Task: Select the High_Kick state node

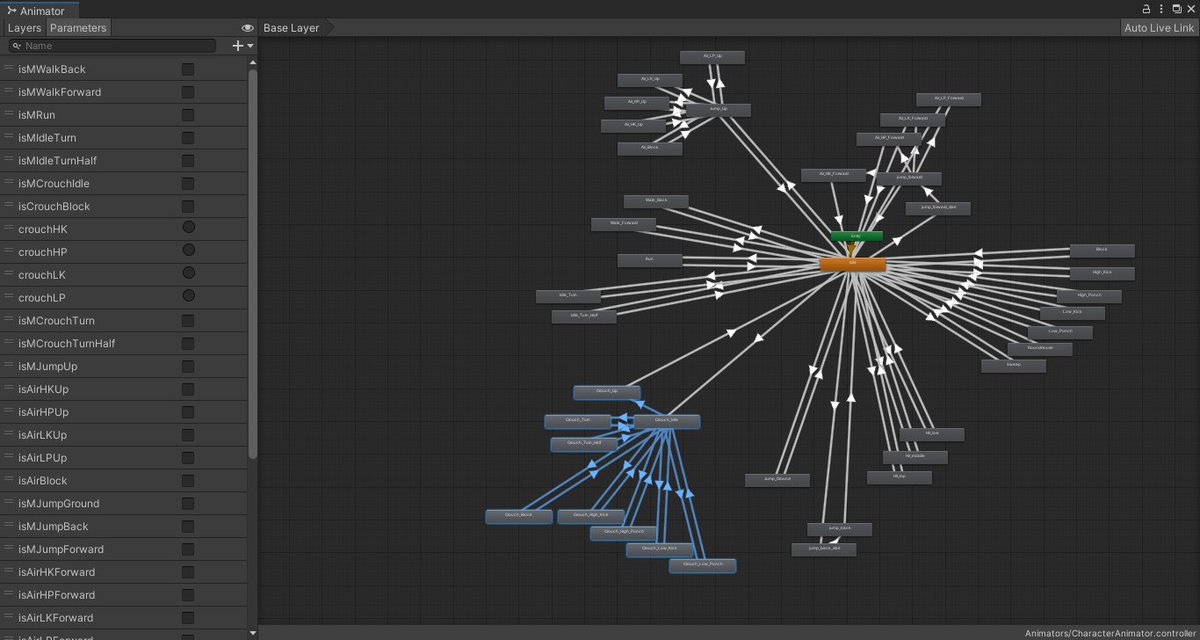Action: 1103,273
